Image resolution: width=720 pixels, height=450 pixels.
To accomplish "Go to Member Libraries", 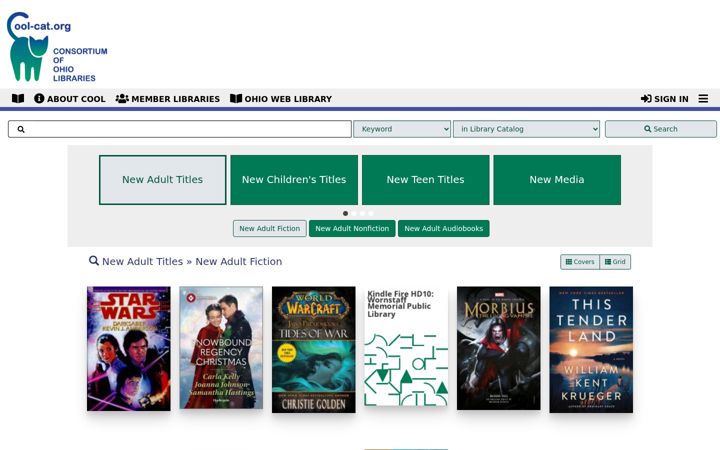I will [x=168, y=99].
